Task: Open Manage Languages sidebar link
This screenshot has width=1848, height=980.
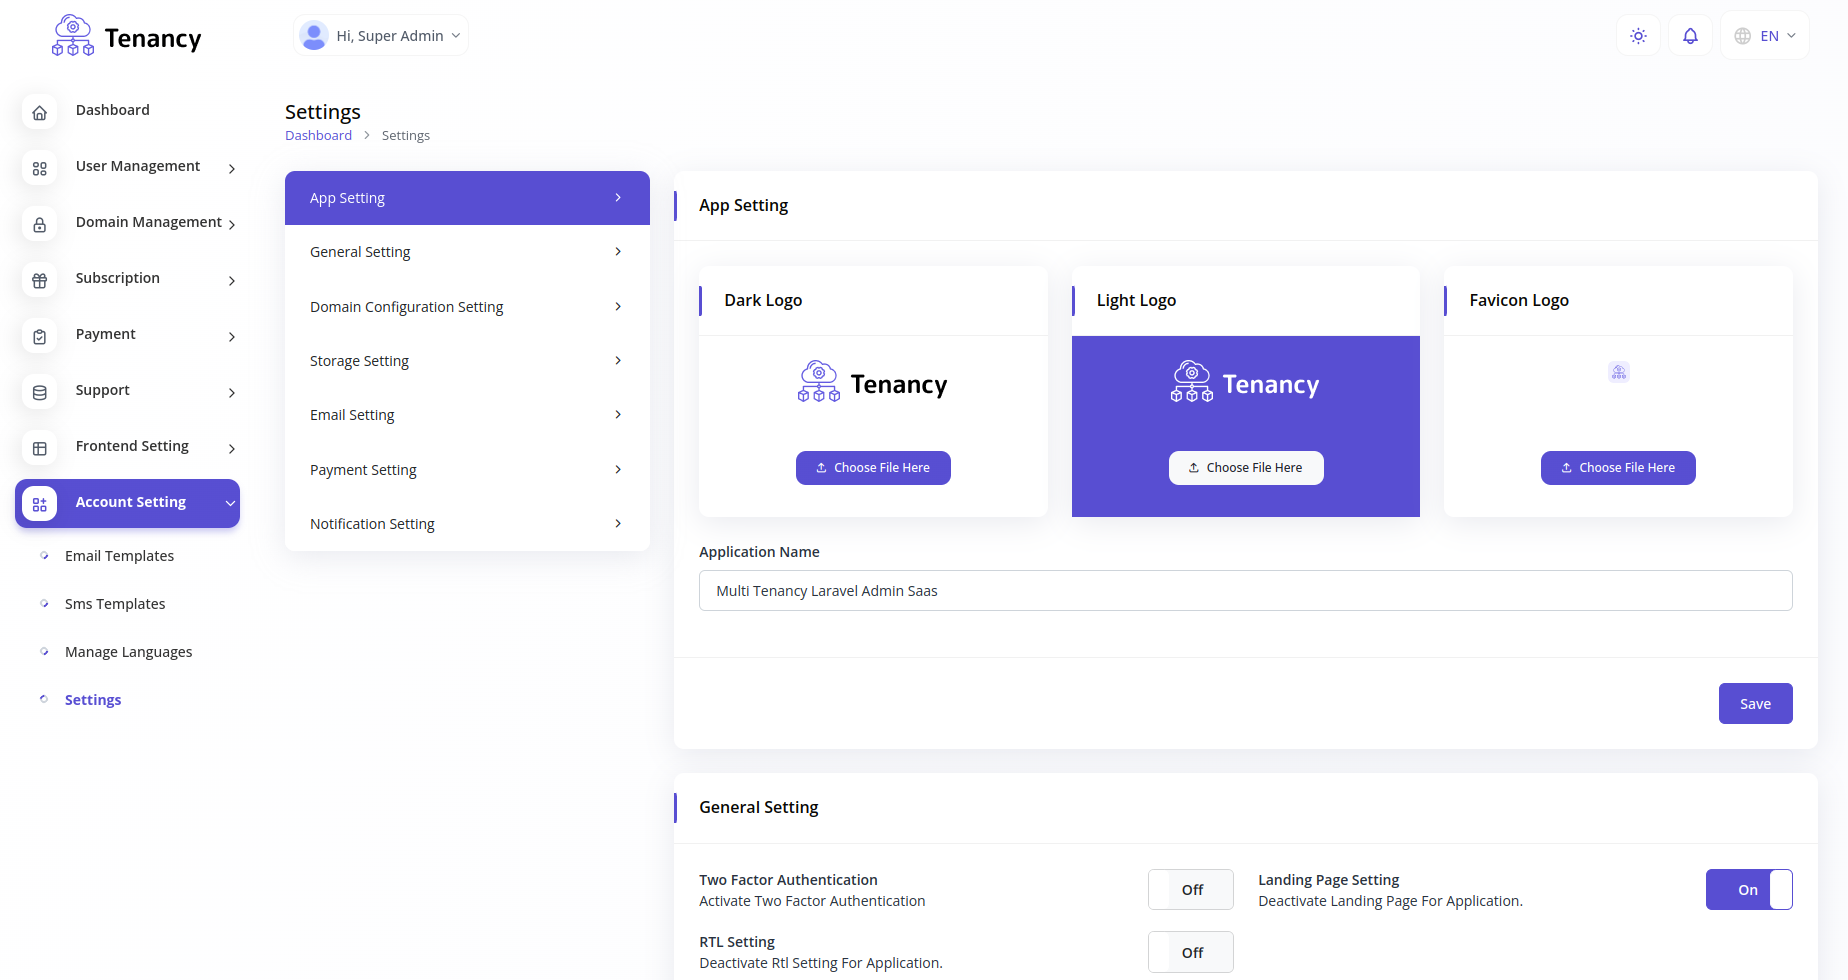Action: 128,652
